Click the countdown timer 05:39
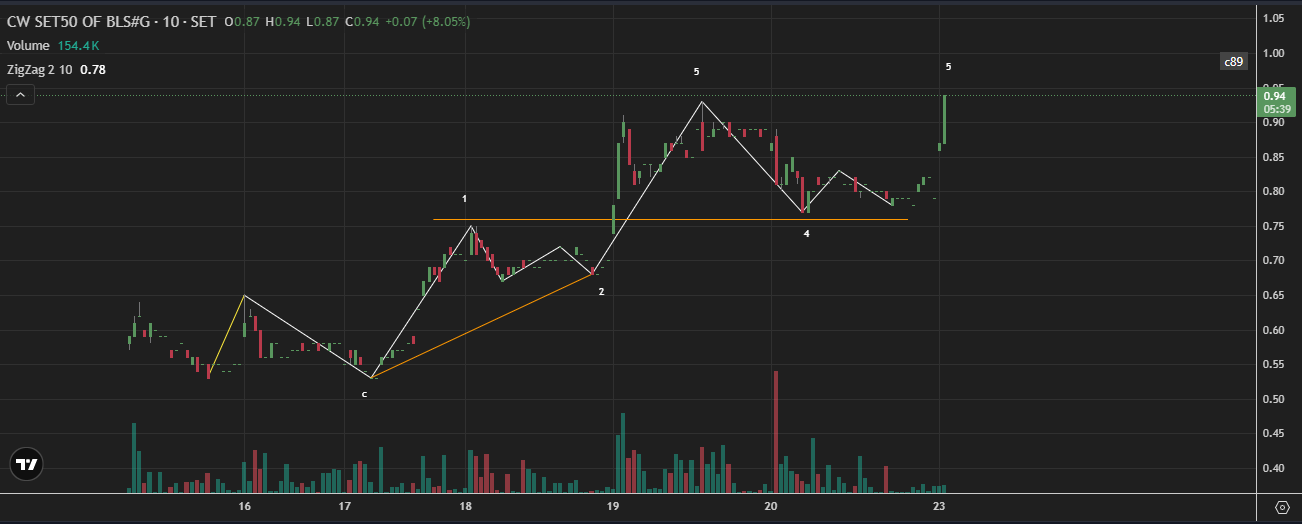The width and height of the screenshot is (1302, 524). 1275,108
